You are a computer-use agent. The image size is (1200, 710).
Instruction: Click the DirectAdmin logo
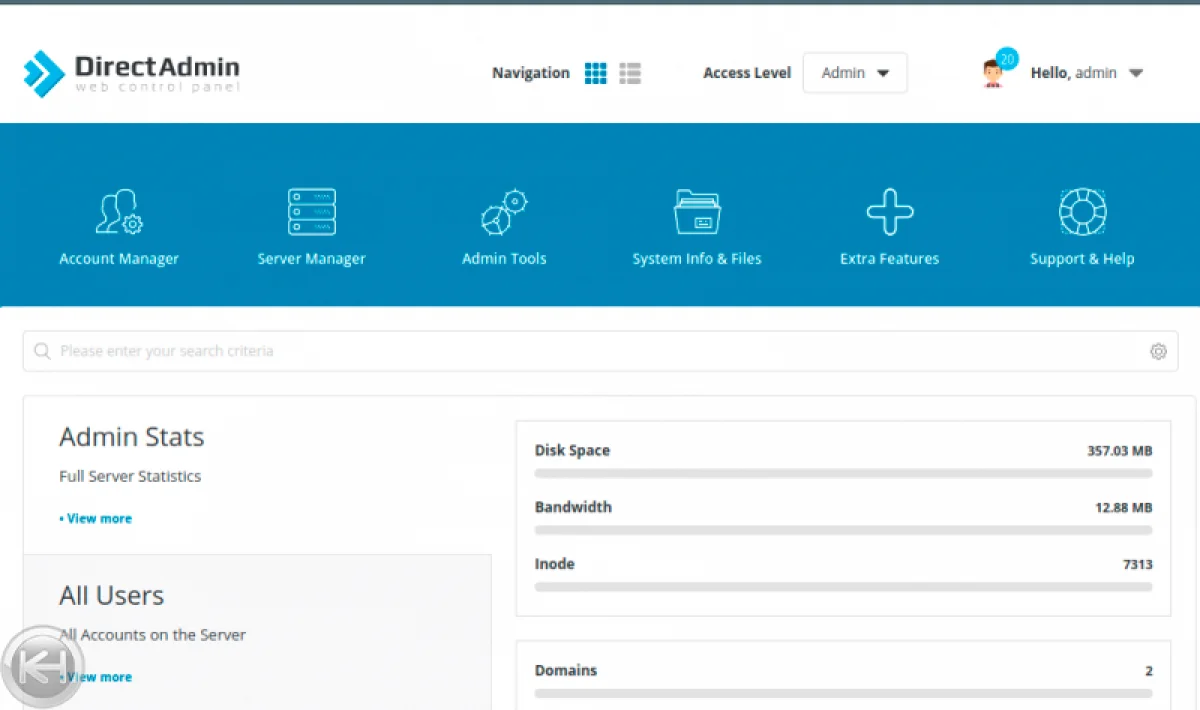(131, 73)
